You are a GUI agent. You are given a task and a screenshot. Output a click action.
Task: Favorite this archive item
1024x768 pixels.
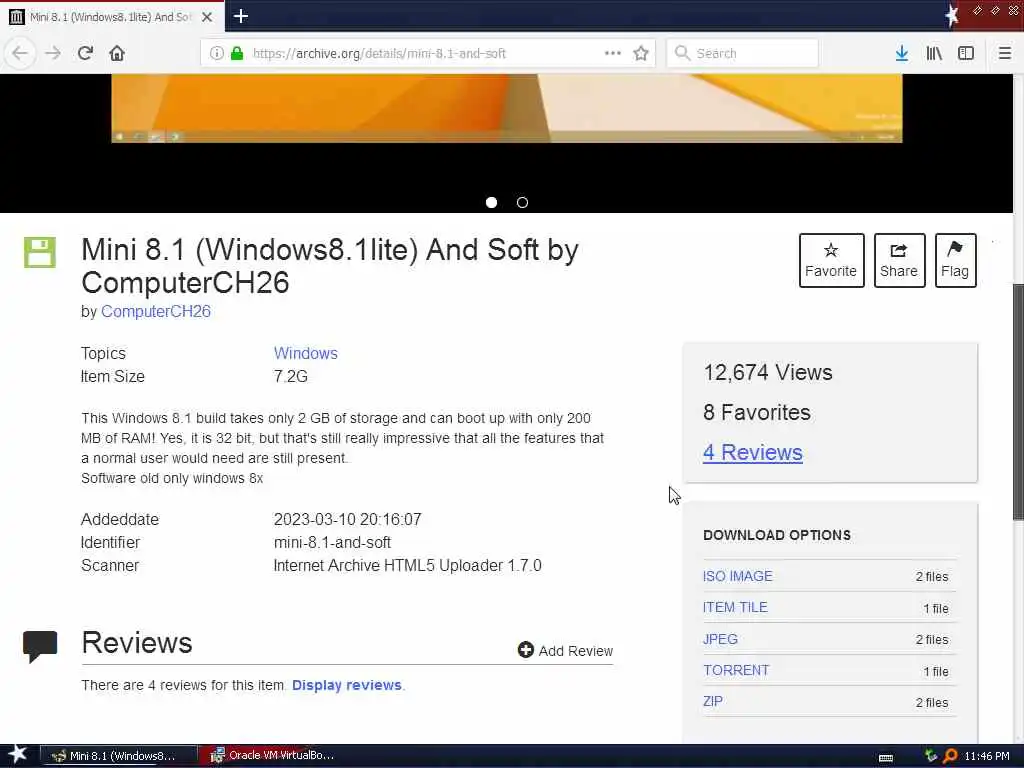coord(831,260)
